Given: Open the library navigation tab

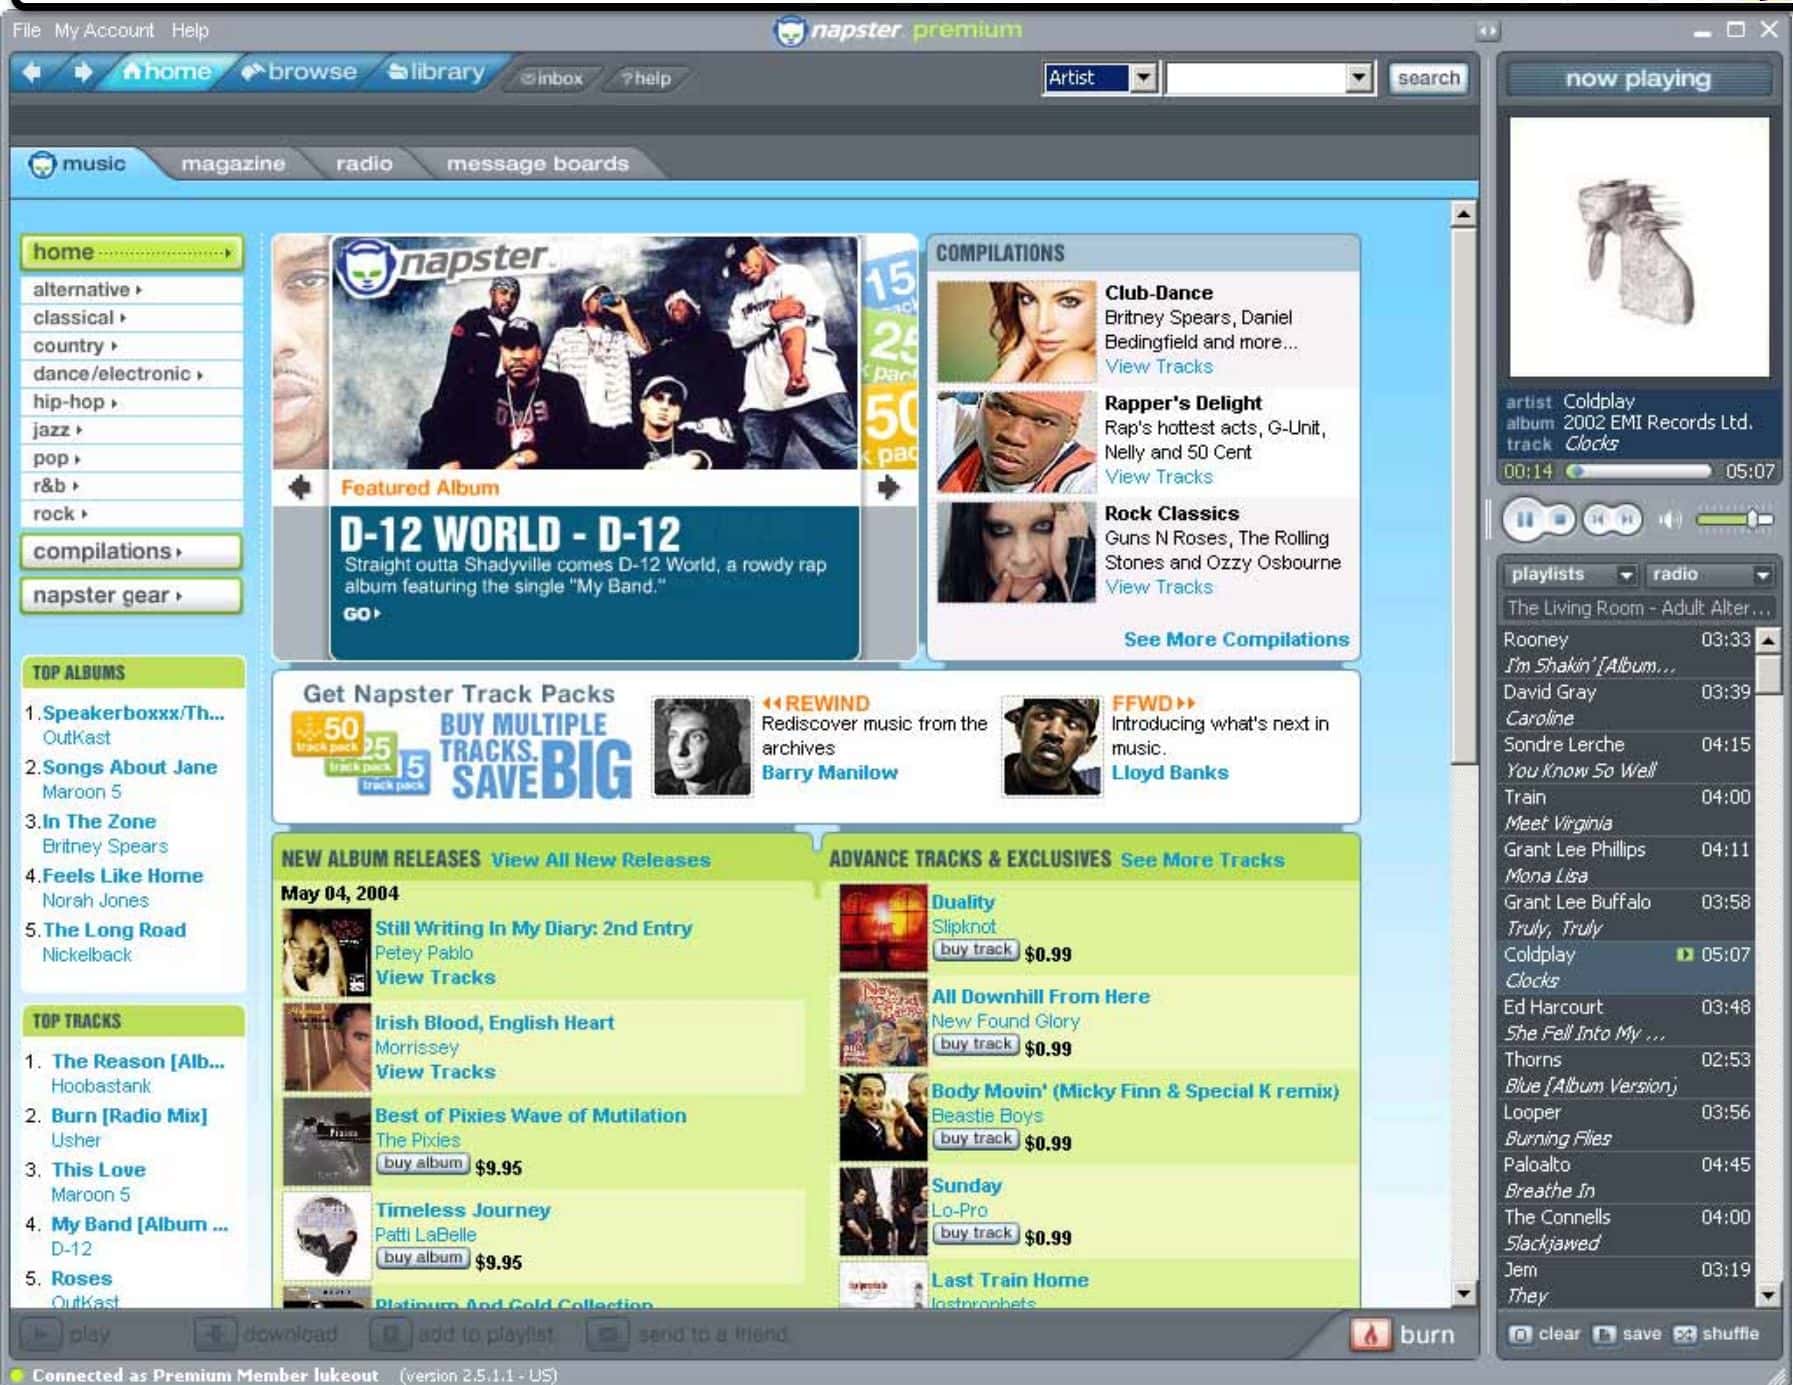Looking at the screenshot, I should click(x=436, y=72).
